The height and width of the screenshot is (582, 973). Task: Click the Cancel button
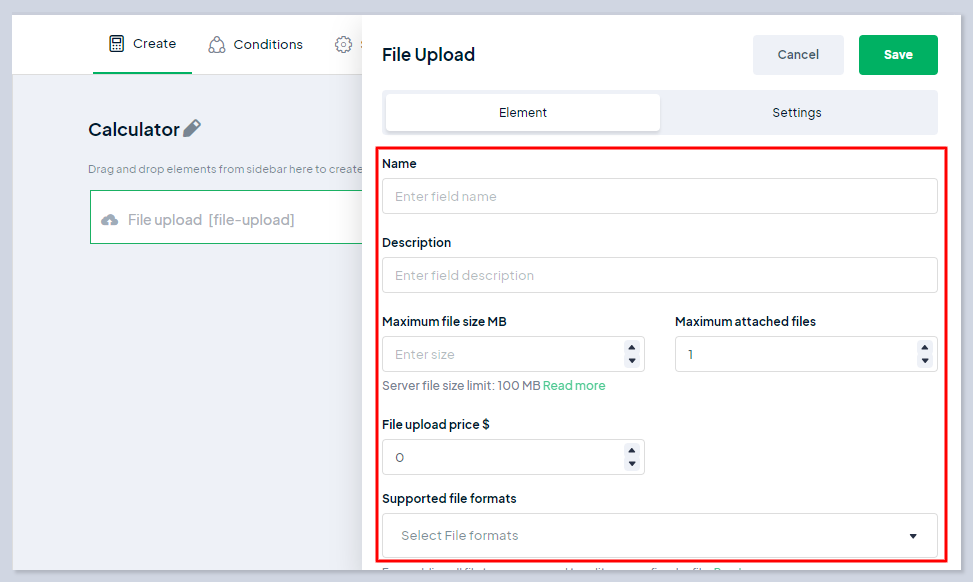click(x=798, y=55)
